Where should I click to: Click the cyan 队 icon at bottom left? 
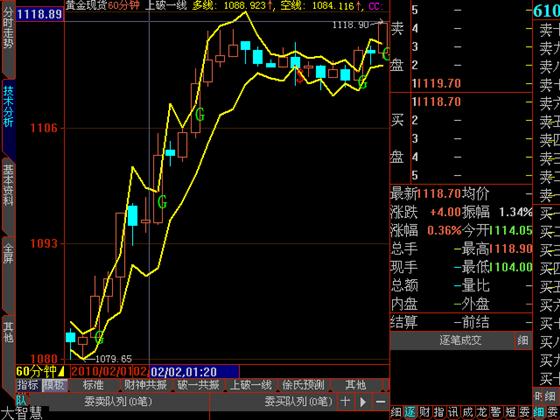[x=21, y=400]
